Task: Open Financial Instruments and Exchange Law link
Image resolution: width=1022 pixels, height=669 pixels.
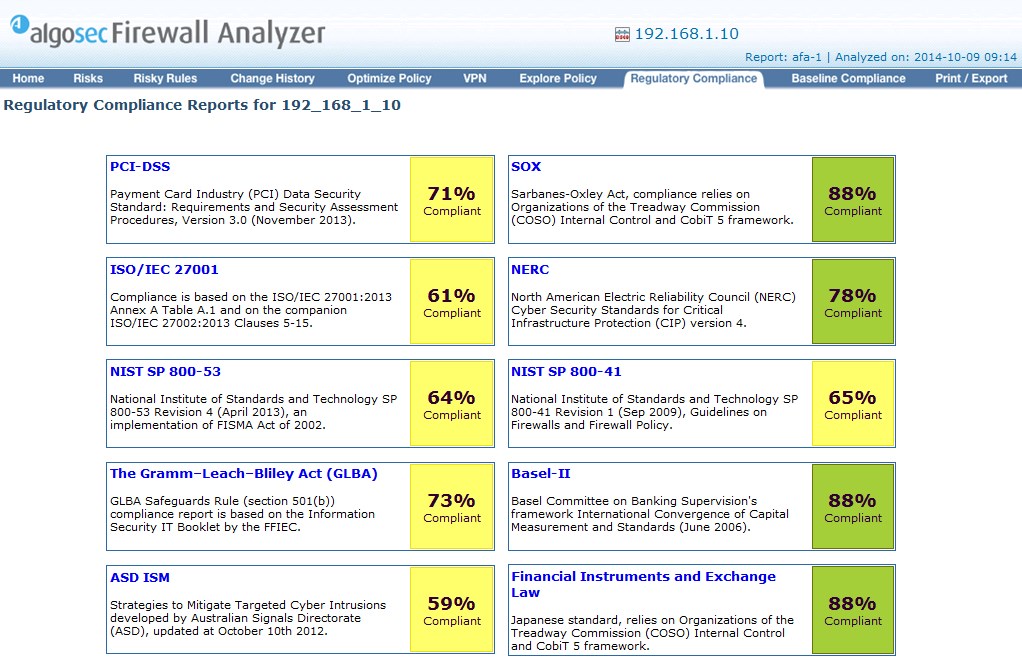Action: 643,584
